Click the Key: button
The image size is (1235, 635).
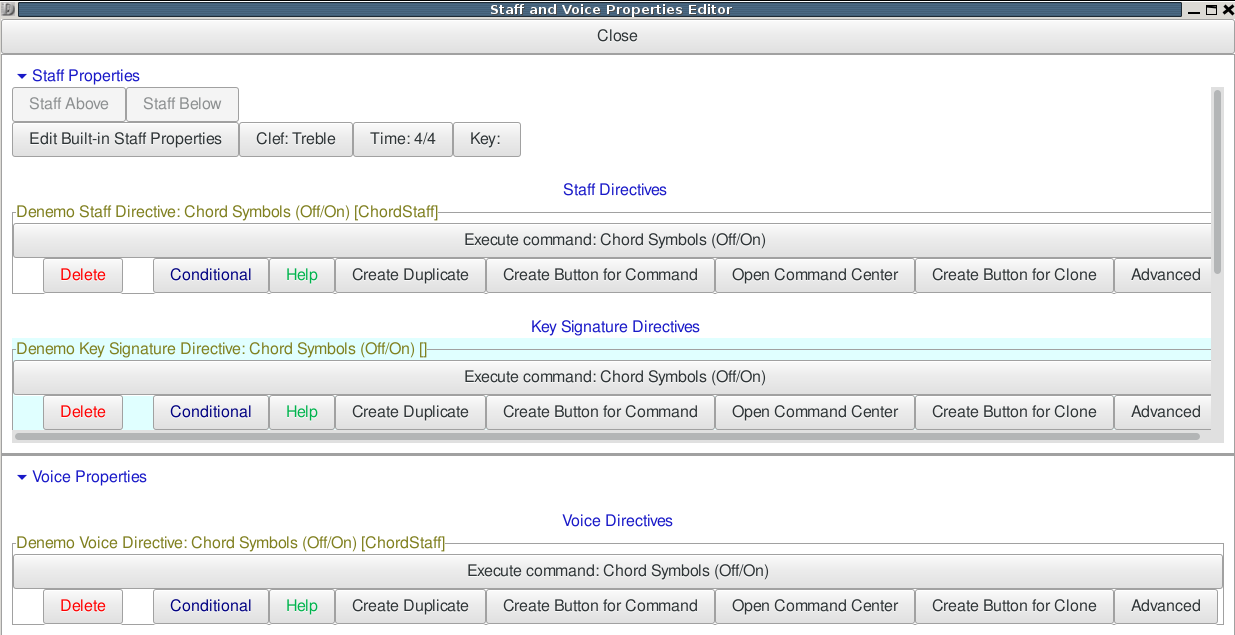click(x=485, y=139)
